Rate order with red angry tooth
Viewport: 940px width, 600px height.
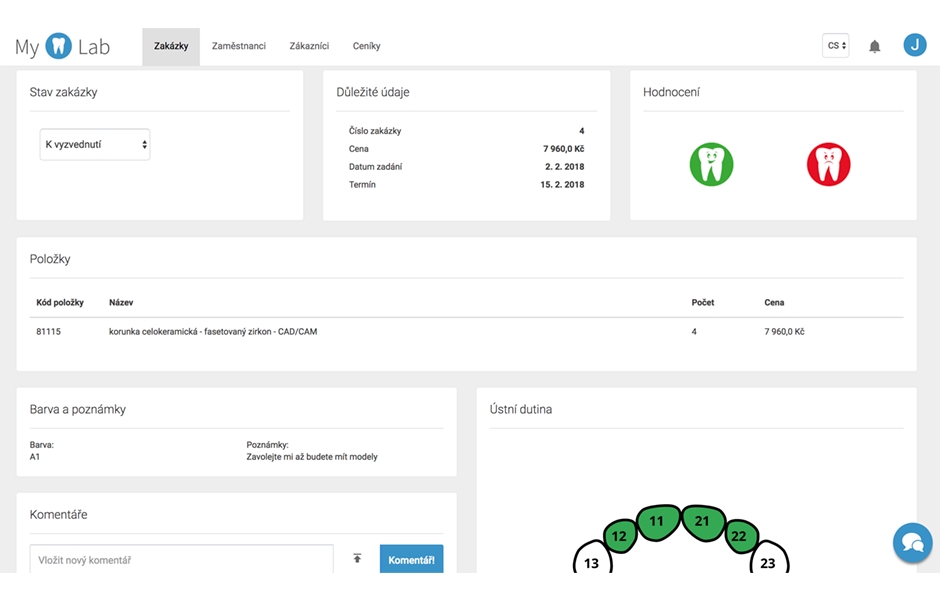click(x=828, y=164)
